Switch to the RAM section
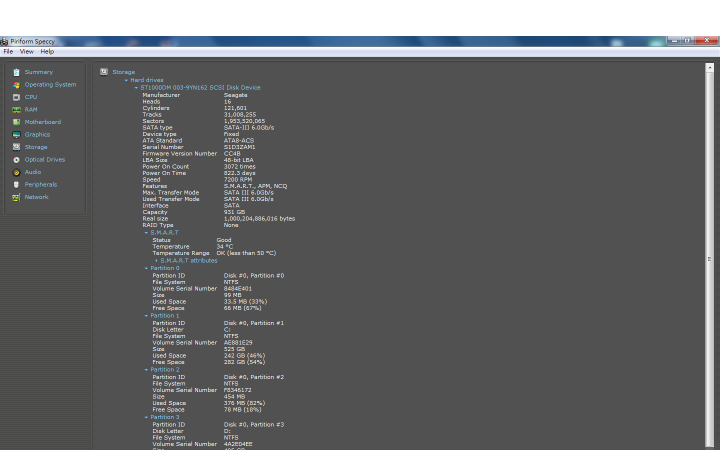The image size is (720, 450). (31, 109)
